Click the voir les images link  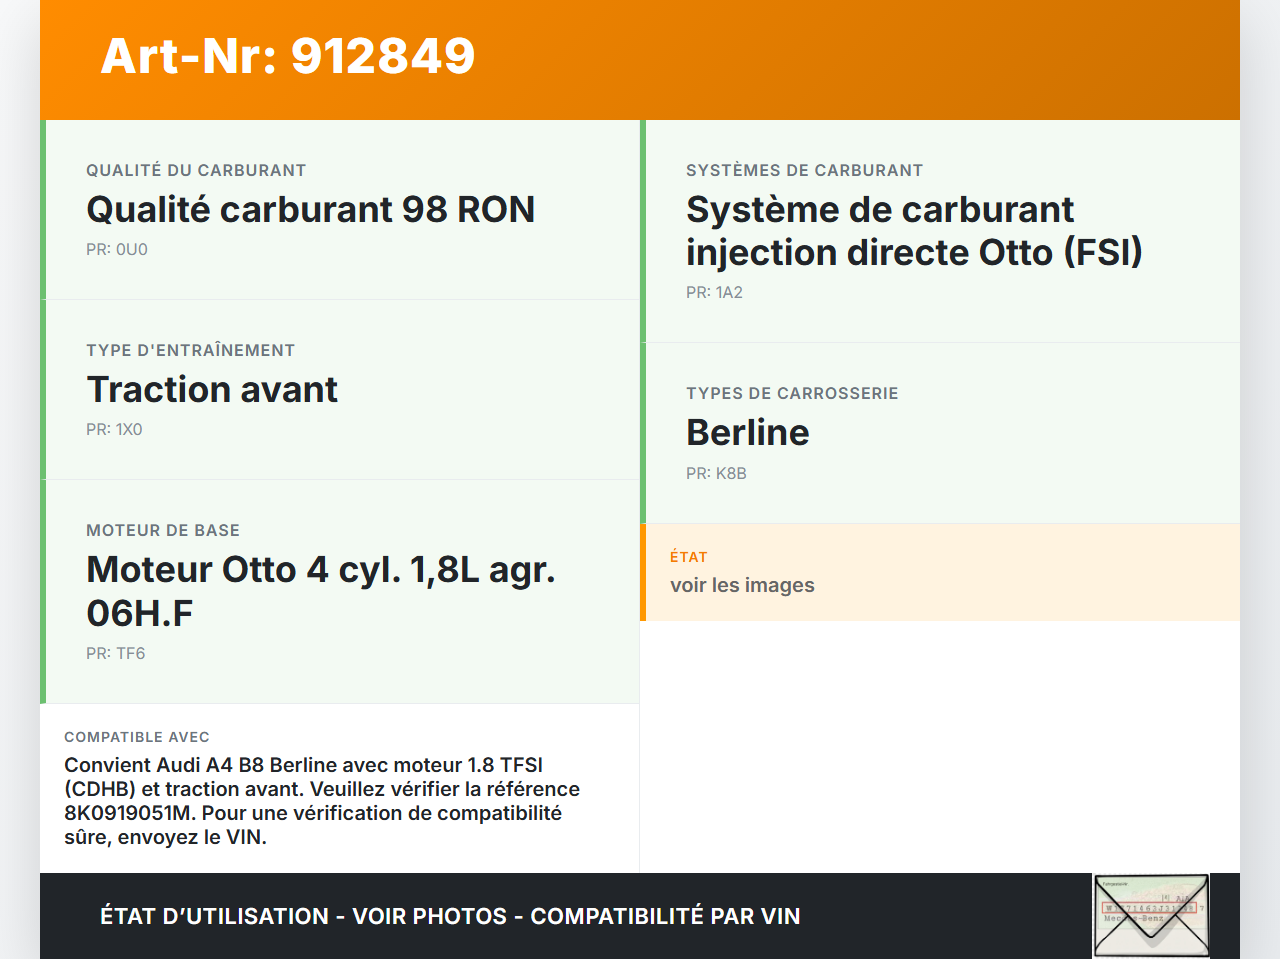742,585
